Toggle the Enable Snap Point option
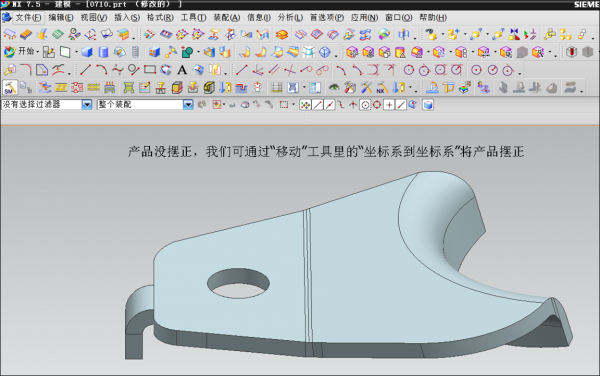Screen dimensions: 600x376 pyautogui.click(x=305, y=105)
